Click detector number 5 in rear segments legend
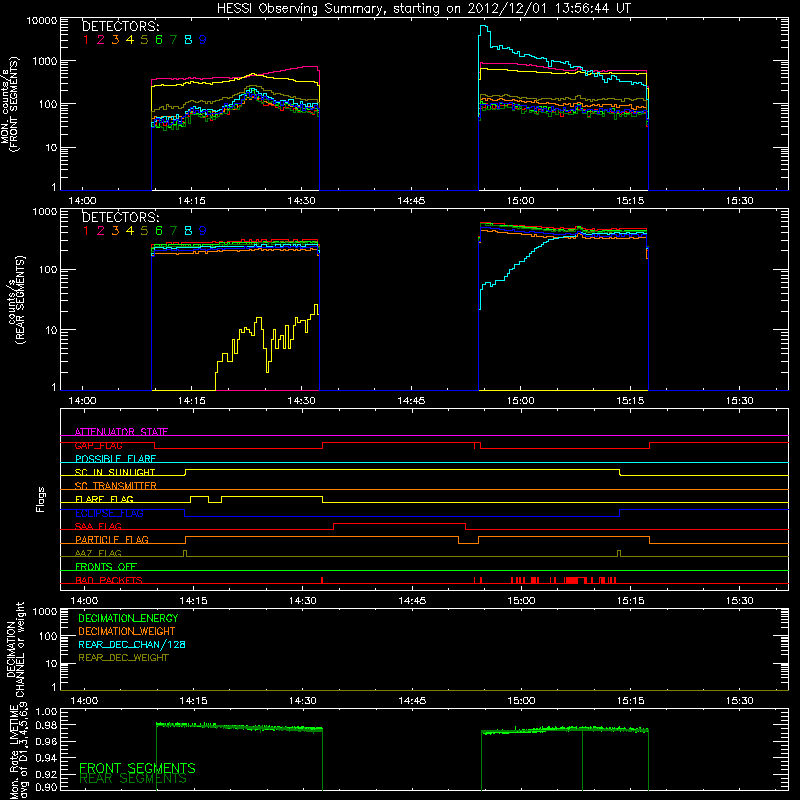Viewport: 800px width, 800px height. point(144,231)
